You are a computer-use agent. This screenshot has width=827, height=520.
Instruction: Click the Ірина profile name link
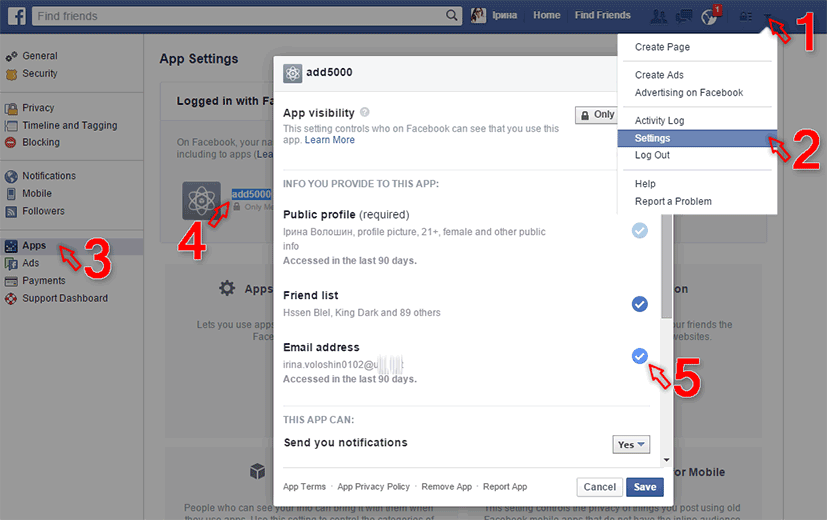click(504, 15)
